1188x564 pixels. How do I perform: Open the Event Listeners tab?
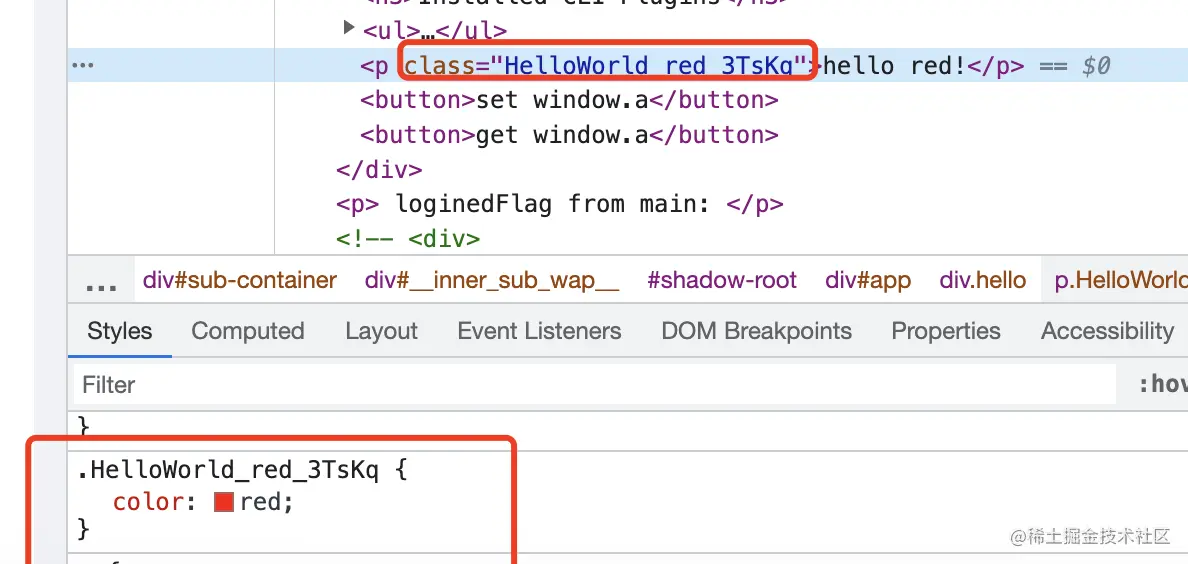coord(539,331)
